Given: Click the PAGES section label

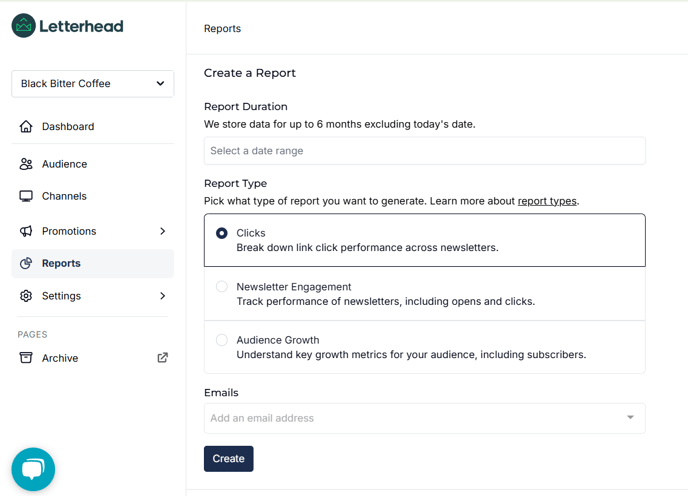Looking at the screenshot, I should 32,334.
